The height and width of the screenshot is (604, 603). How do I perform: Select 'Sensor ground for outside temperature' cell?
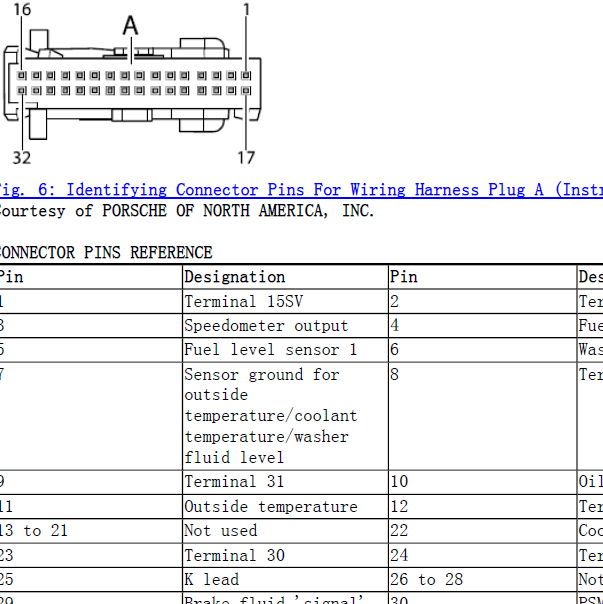pos(285,416)
